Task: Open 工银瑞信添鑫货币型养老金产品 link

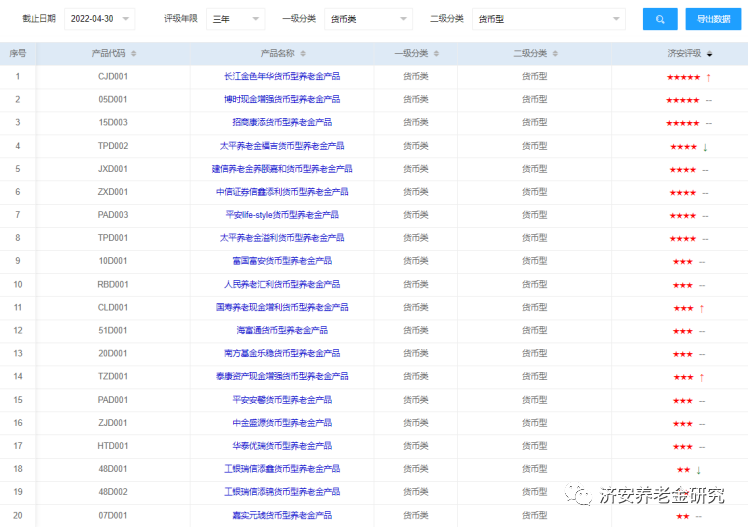Action: click(x=282, y=469)
